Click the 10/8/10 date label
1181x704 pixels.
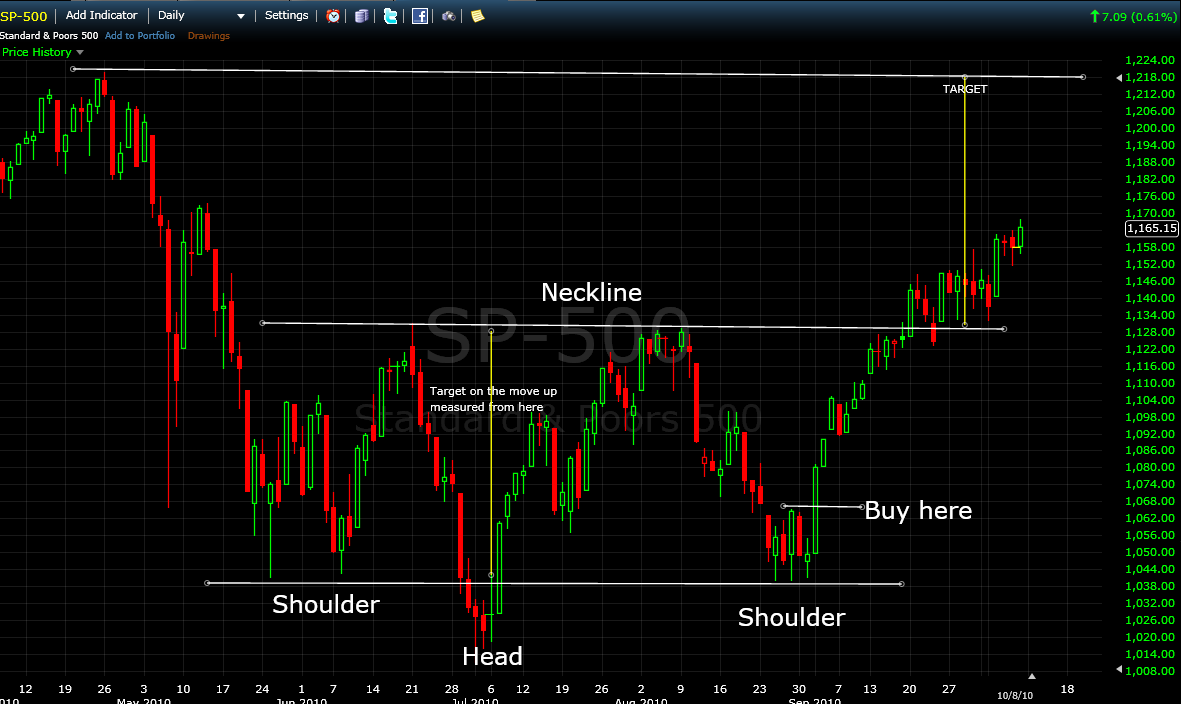(1015, 696)
